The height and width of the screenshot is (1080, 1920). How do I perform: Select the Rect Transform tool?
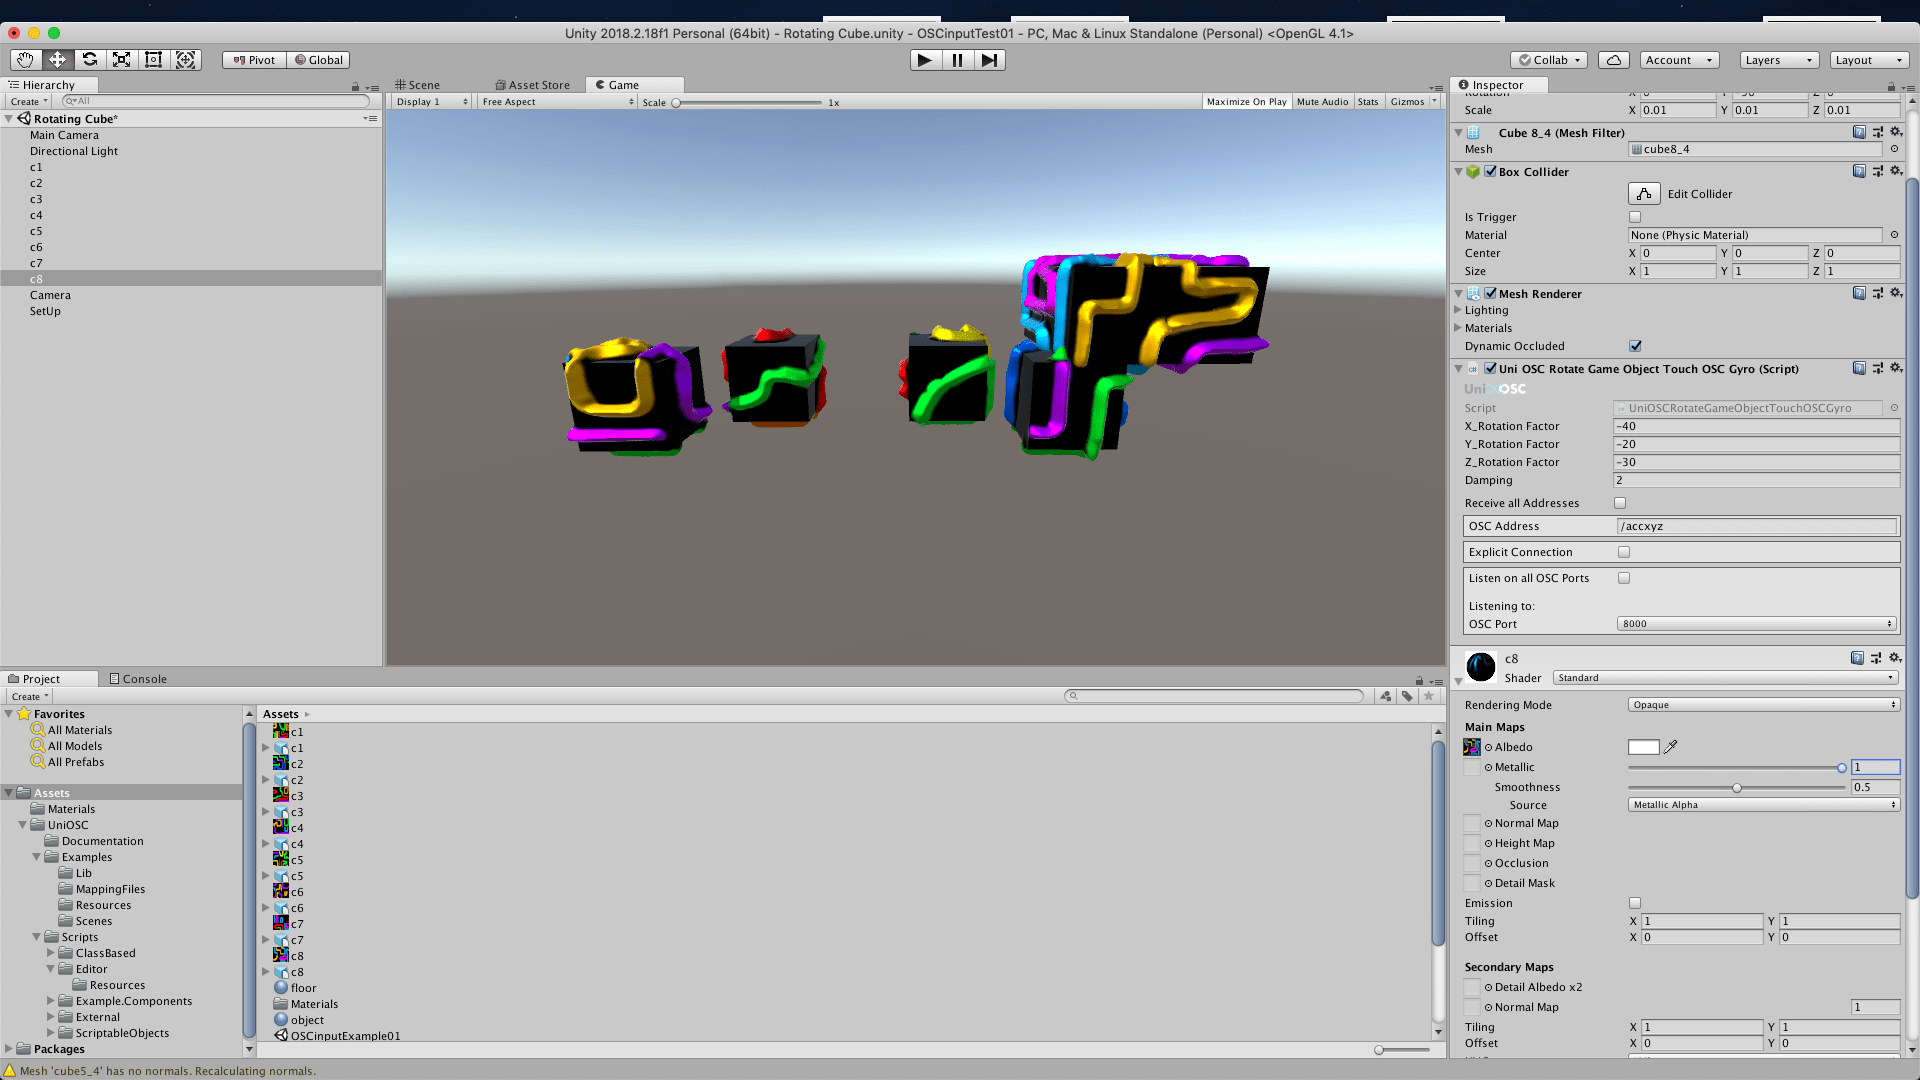(x=153, y=60)
